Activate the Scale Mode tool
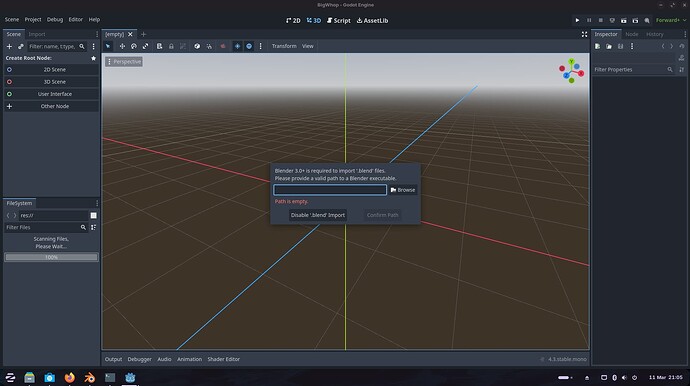 click(146, 46)
